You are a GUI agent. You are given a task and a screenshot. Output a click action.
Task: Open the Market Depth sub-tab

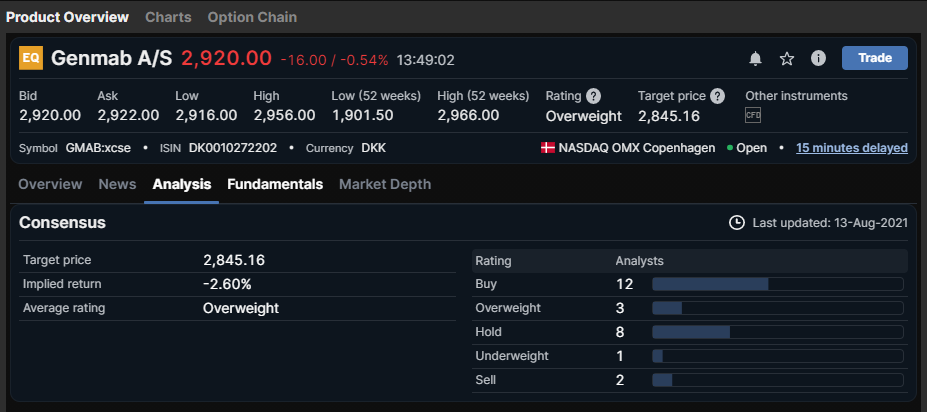coord(385,184)
